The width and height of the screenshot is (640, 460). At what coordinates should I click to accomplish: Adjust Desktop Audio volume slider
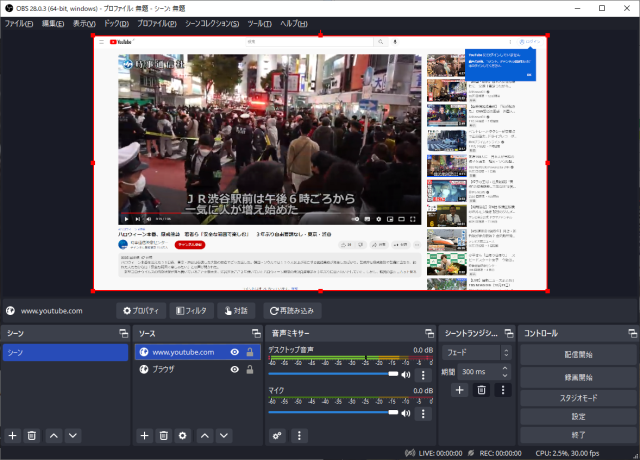333,374
